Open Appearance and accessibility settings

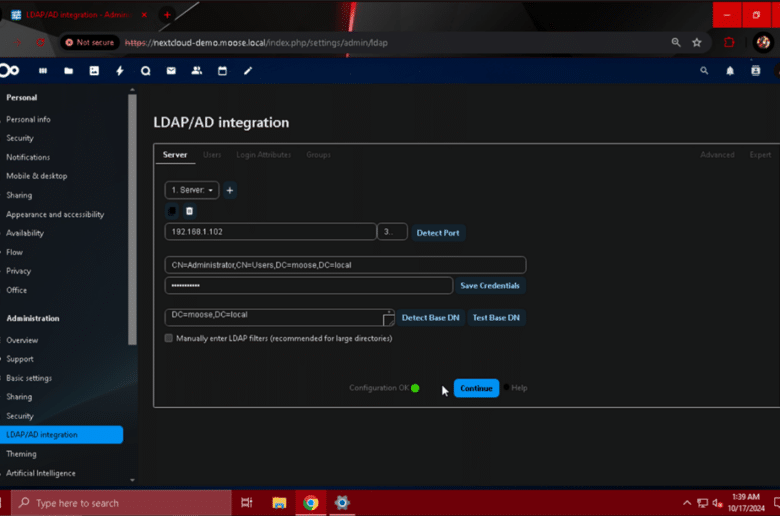point(55,214)
